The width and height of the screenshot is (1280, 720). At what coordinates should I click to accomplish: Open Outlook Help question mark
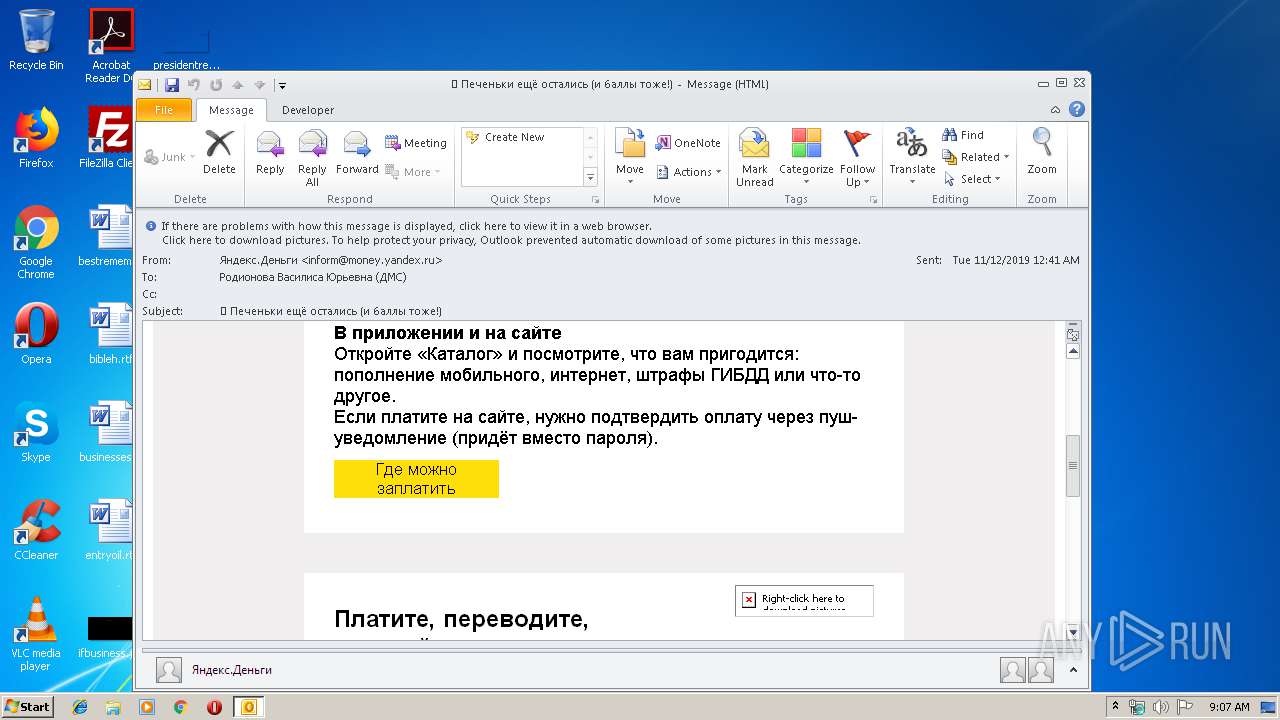[x=1077, y=110]
